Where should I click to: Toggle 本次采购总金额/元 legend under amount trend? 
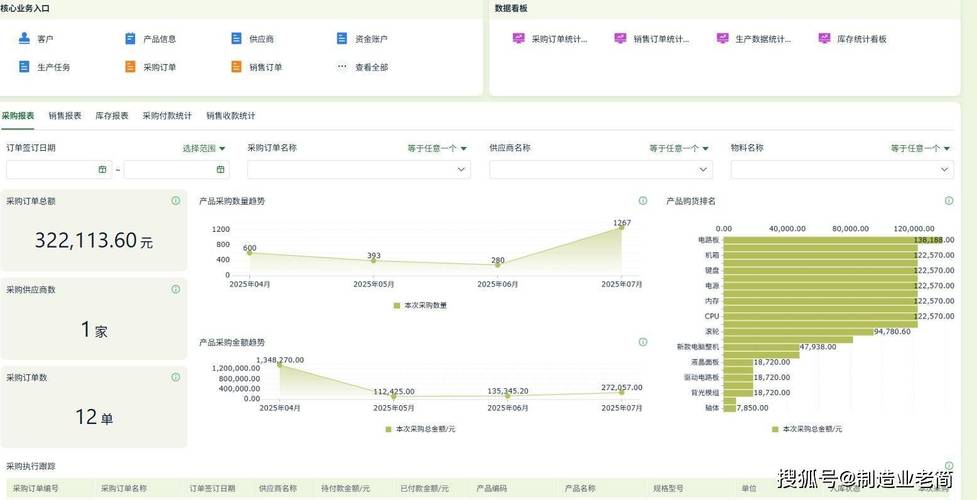click(x=421, y=429)
